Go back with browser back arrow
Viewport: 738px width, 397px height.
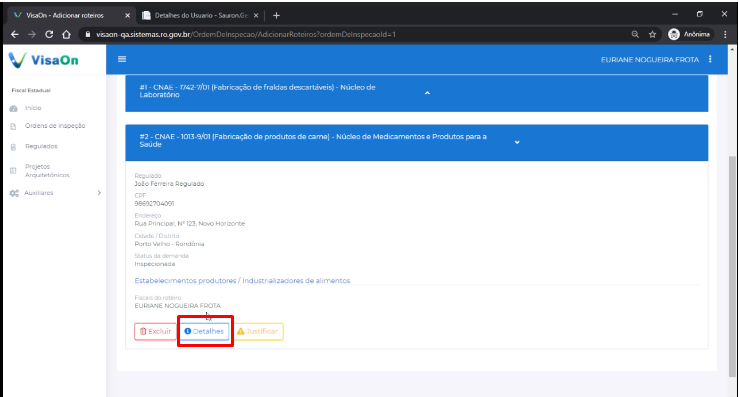15,34
